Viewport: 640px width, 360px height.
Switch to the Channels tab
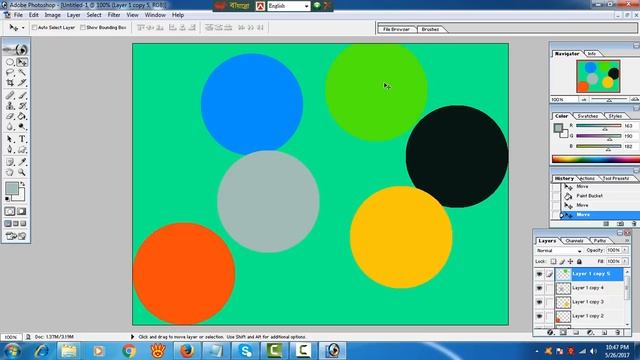click(x=574, y=241)
